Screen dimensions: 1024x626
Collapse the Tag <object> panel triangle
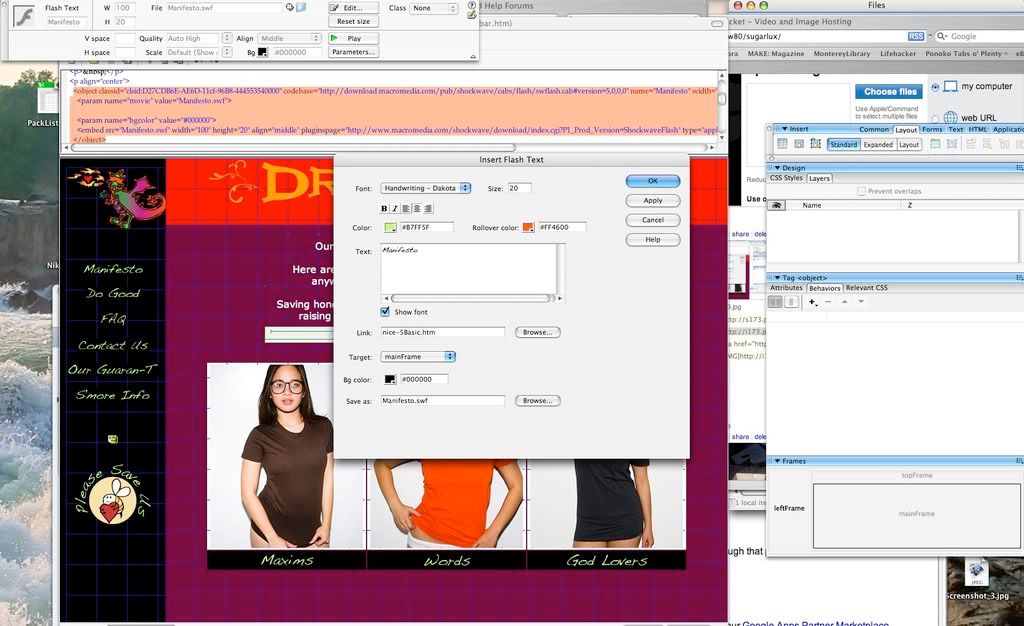point(777,277)
